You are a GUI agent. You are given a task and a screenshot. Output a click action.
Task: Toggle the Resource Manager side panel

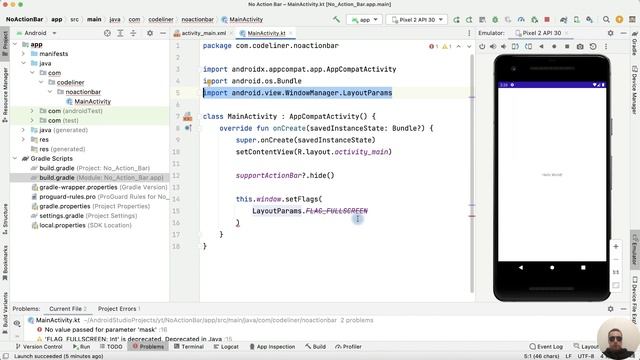click(x=5, y=95)
